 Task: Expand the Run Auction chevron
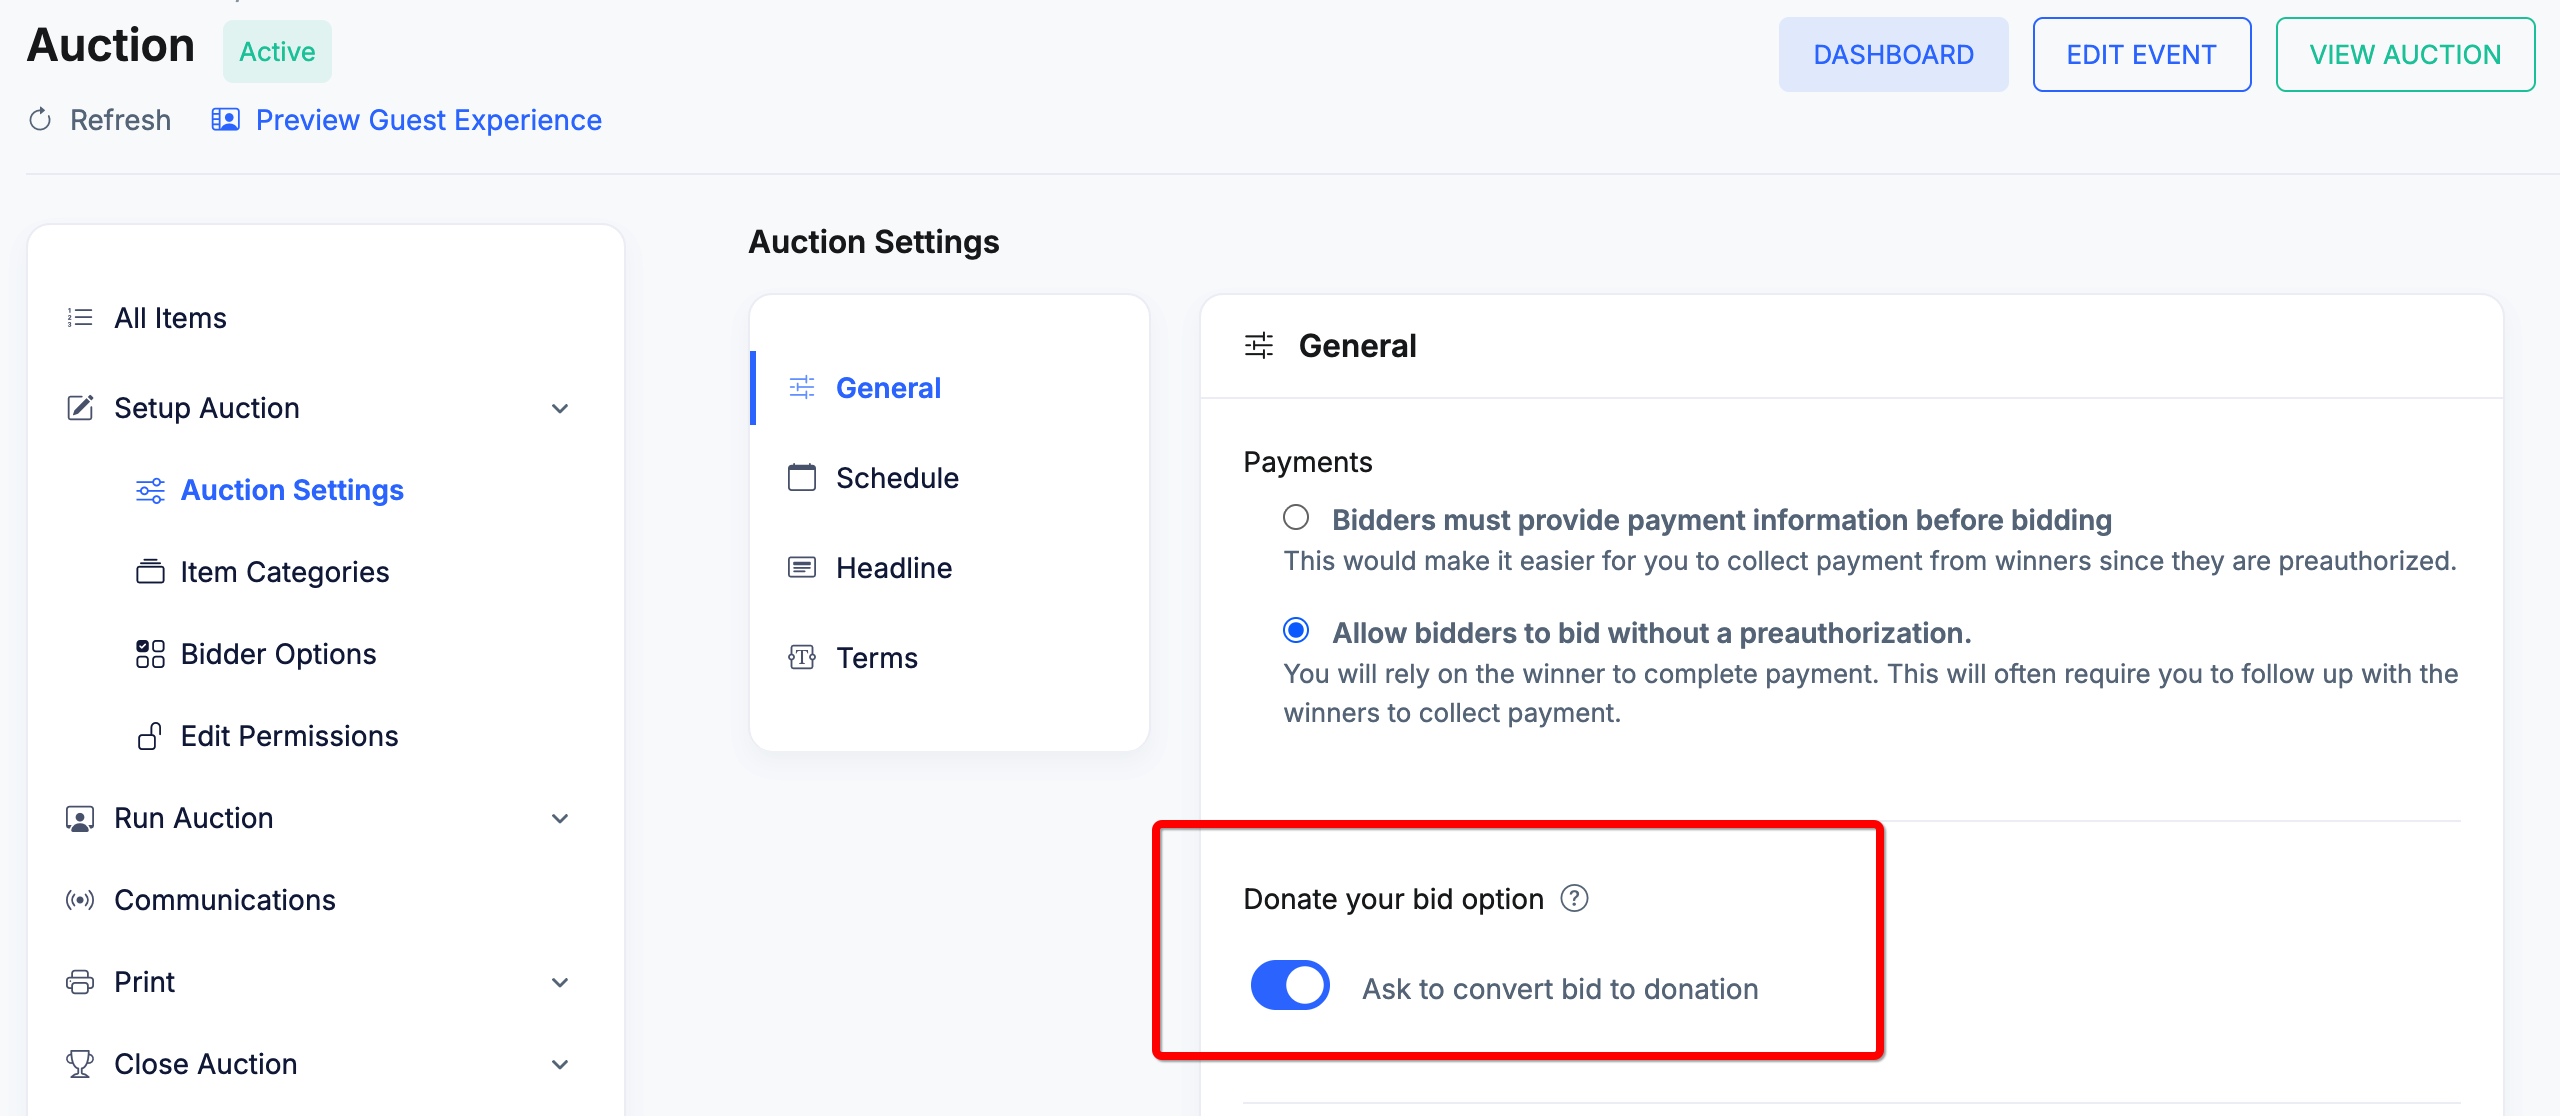point(560,818)
